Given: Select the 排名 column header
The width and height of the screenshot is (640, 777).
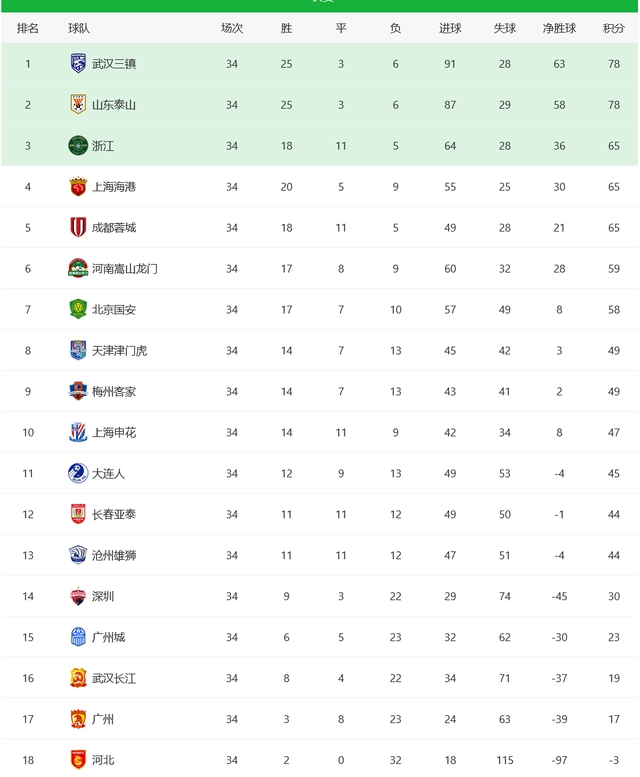Looking at the screenshot, I should [28, 28].
